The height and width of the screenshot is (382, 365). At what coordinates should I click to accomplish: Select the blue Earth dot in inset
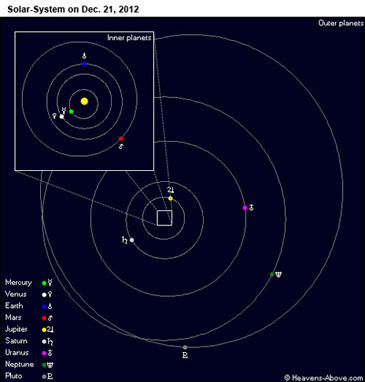84,64
